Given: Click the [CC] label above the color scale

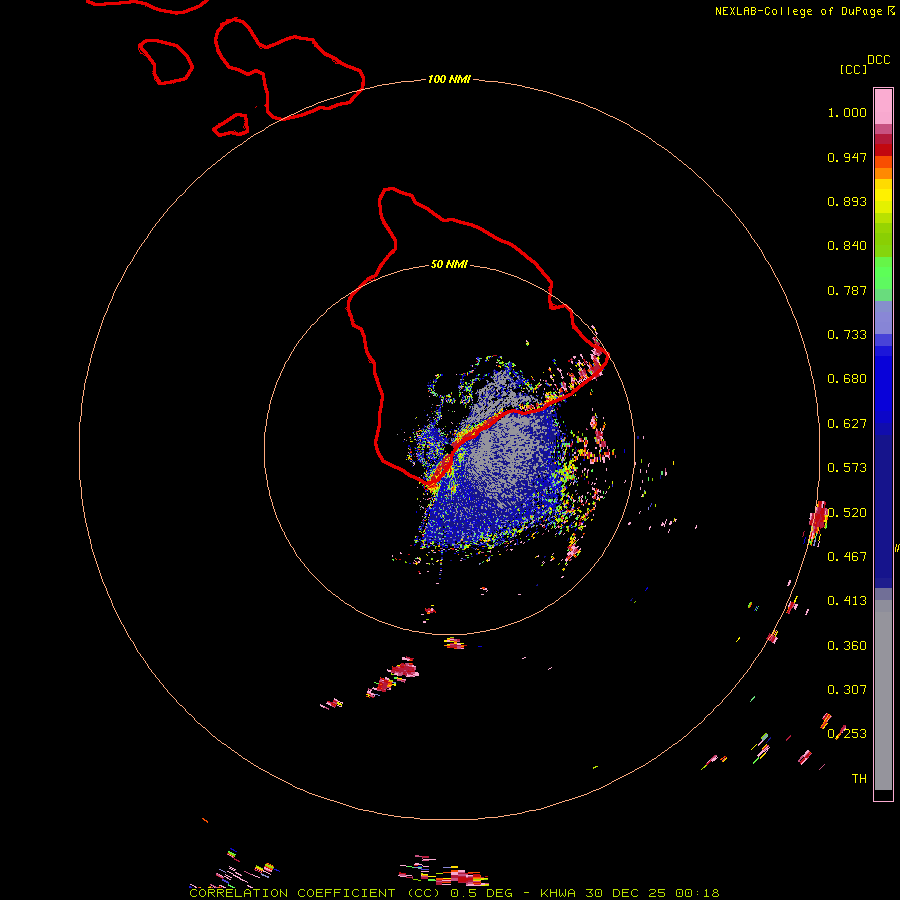Looking at the screenshot, I should click(x=854, y=69).
